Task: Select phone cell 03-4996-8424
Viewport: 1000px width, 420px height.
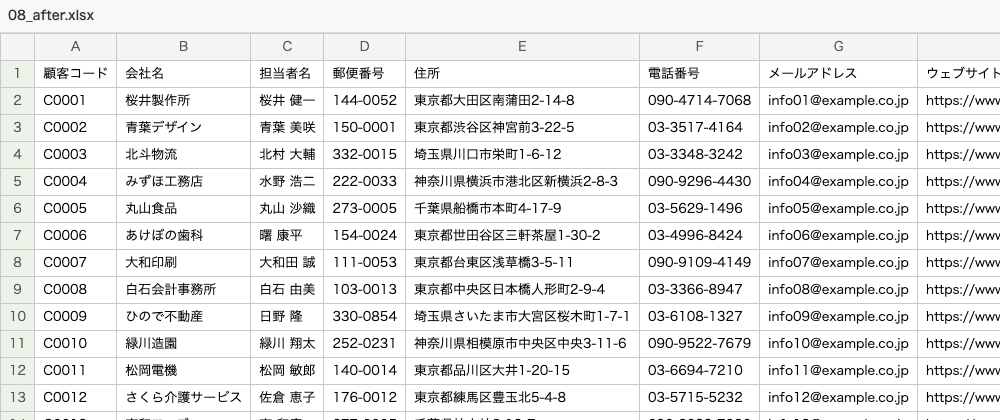Action: click(x=699, y=236)
